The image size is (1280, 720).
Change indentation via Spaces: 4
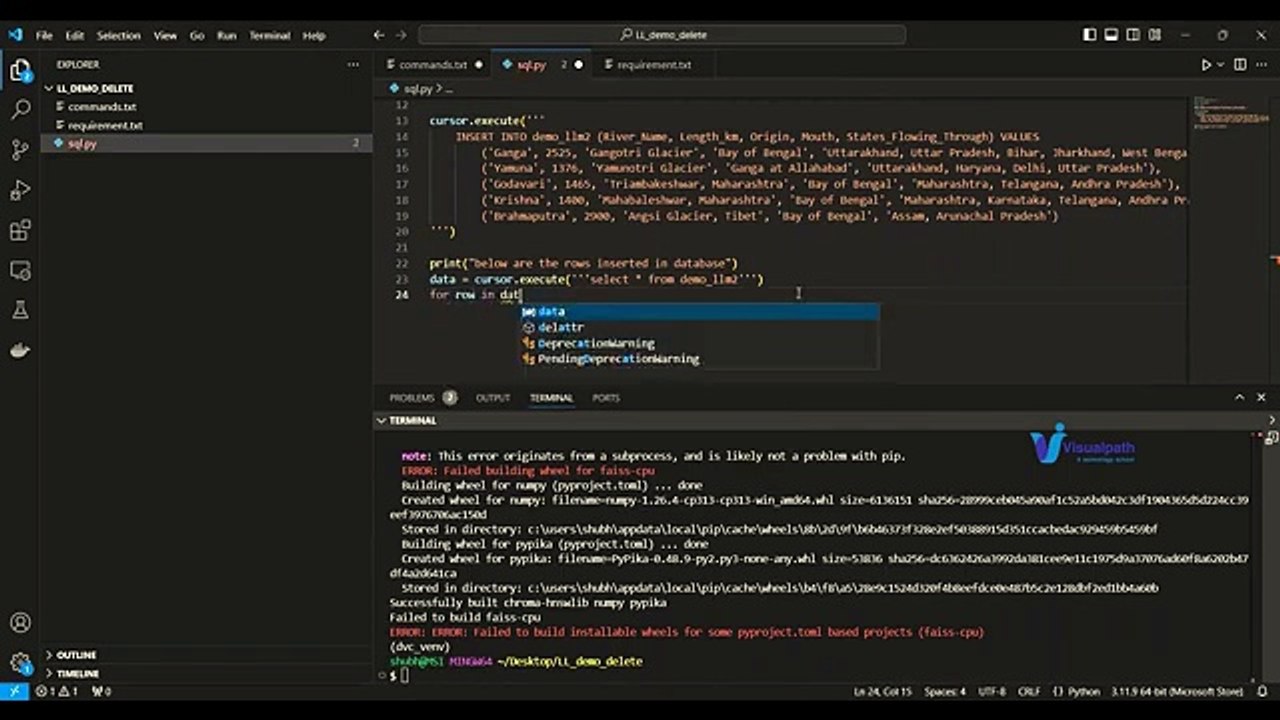pos(945,691)
